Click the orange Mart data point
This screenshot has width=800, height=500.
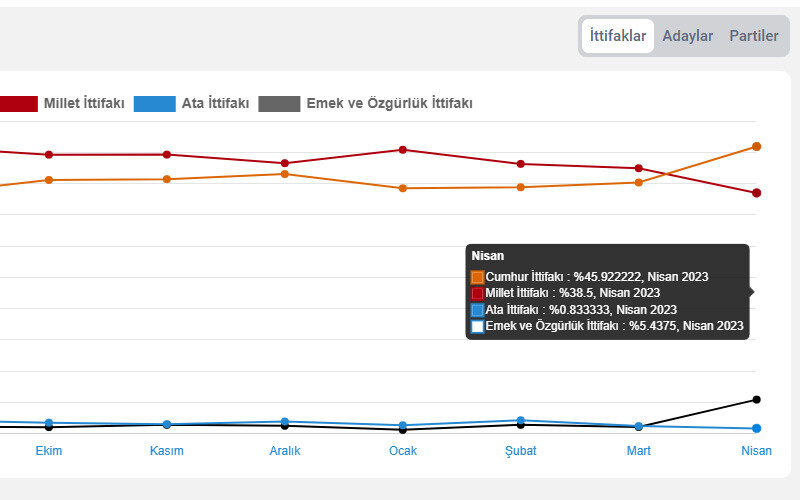638,182
